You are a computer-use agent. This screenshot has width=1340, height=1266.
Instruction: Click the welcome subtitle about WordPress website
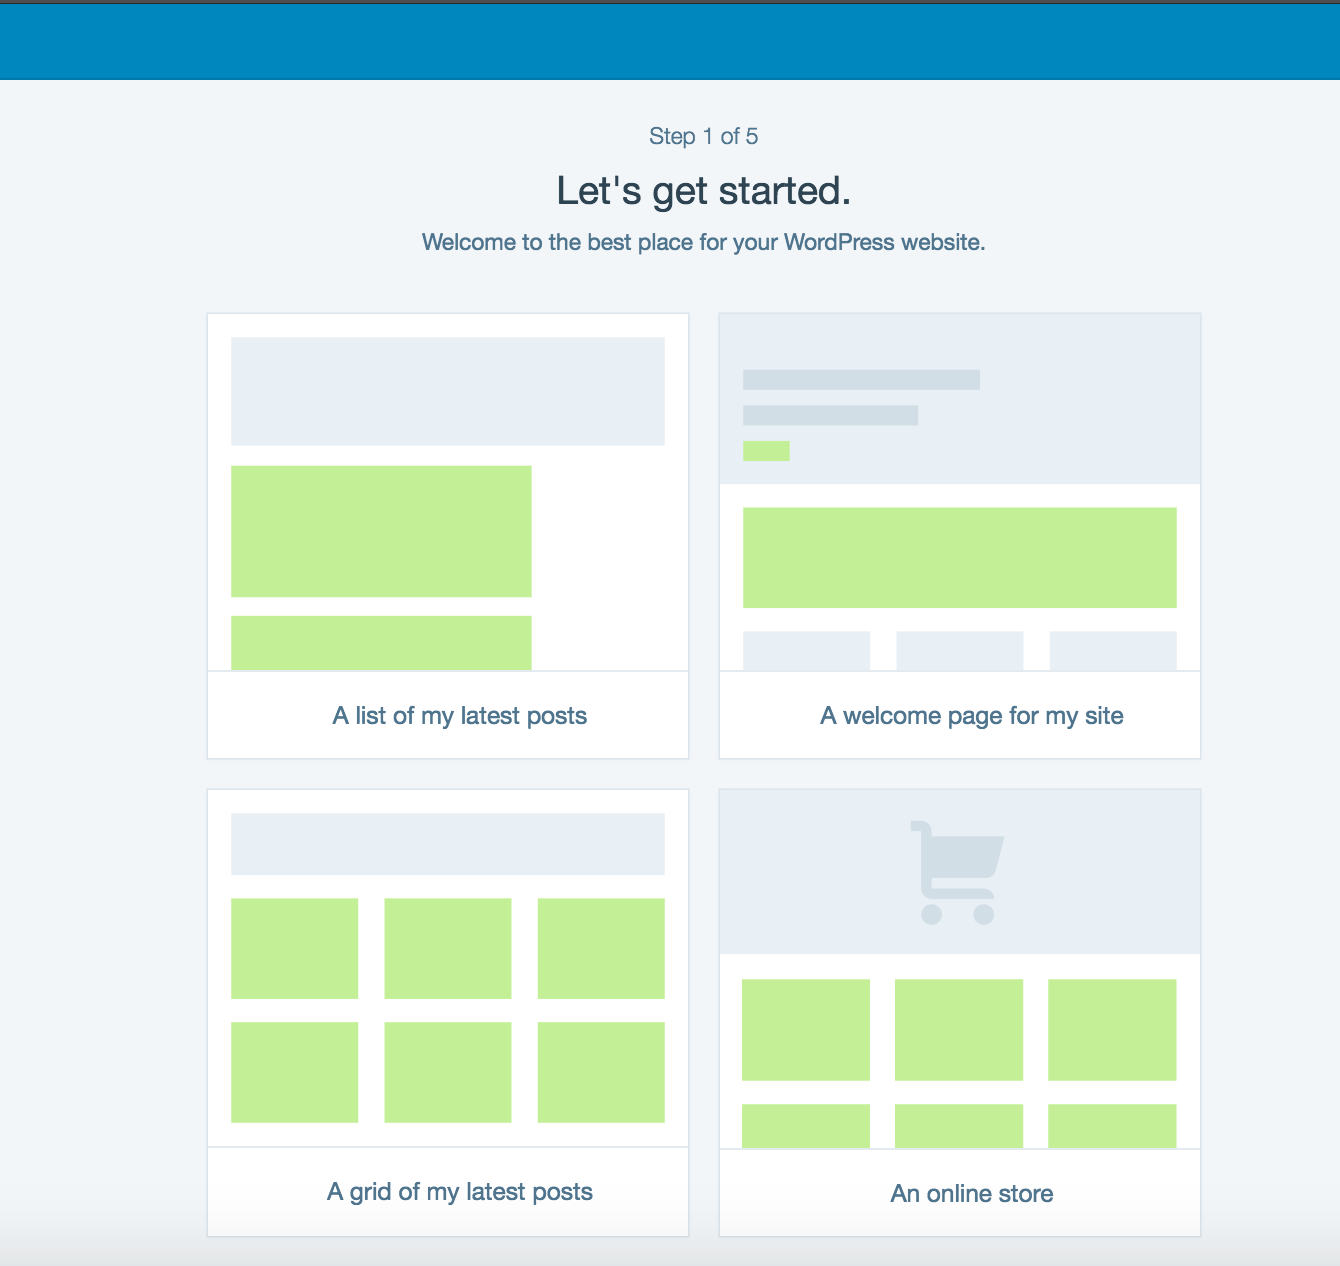tap(703, 242)
